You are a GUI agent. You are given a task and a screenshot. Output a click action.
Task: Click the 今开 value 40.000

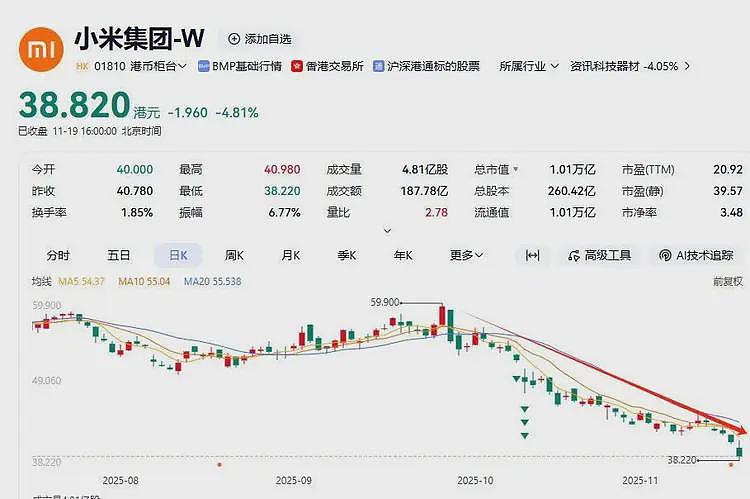pos(135,169)
